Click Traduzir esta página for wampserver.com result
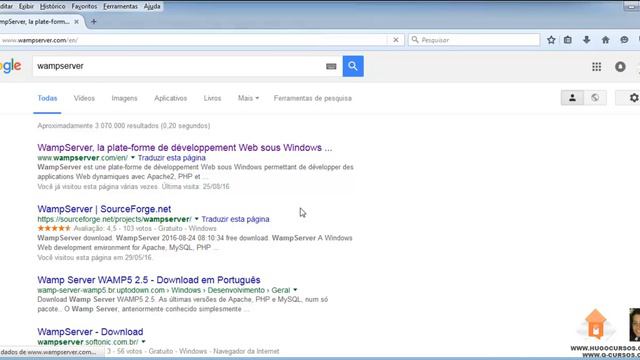 (x=171, y=158)
